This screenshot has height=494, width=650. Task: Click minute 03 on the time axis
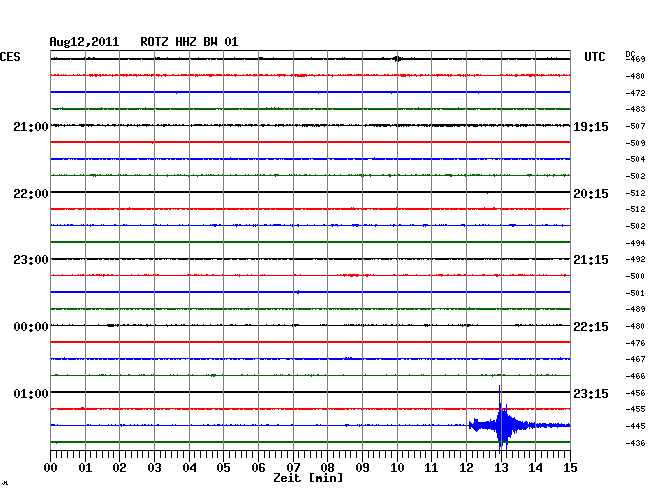[154, 468]
